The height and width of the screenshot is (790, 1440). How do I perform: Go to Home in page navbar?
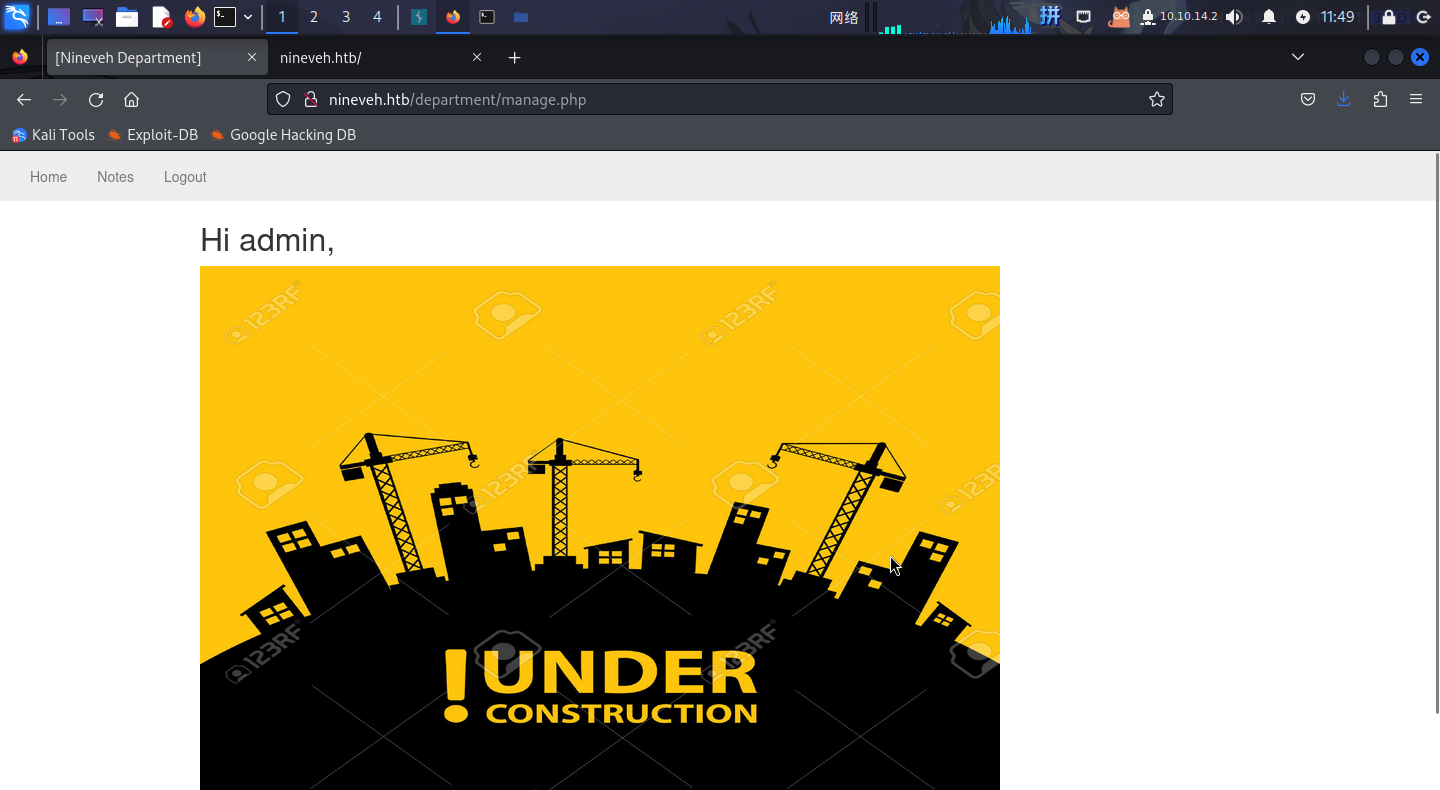click(48, 177)
